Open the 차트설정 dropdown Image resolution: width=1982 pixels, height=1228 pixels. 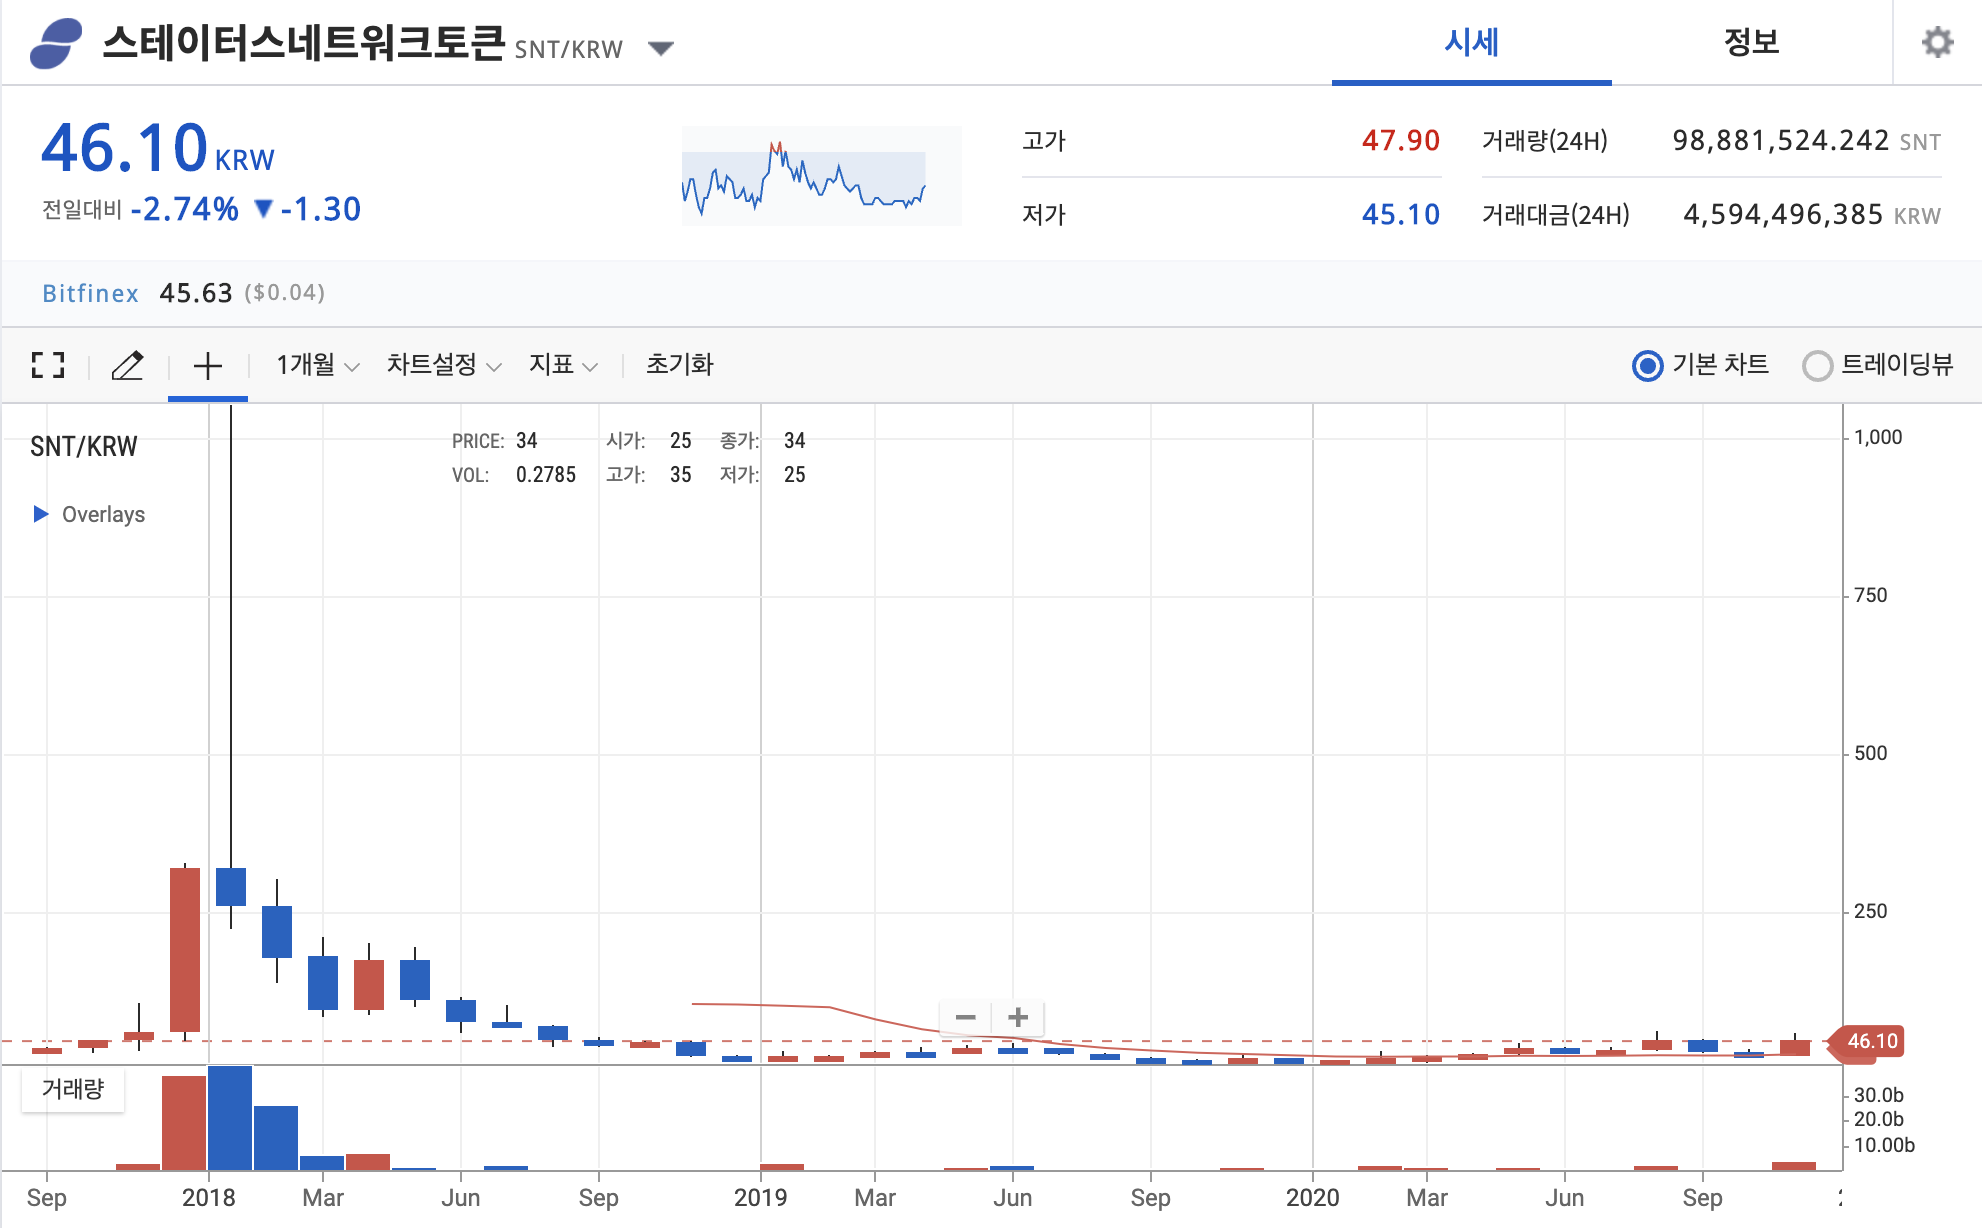coord(443,365)
